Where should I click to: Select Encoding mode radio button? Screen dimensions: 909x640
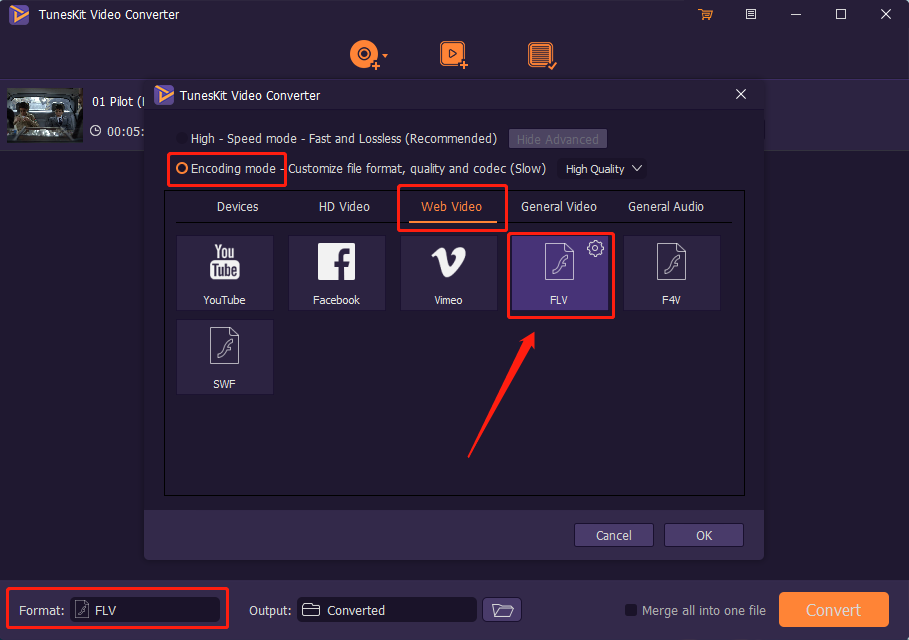tap(181, 169)
